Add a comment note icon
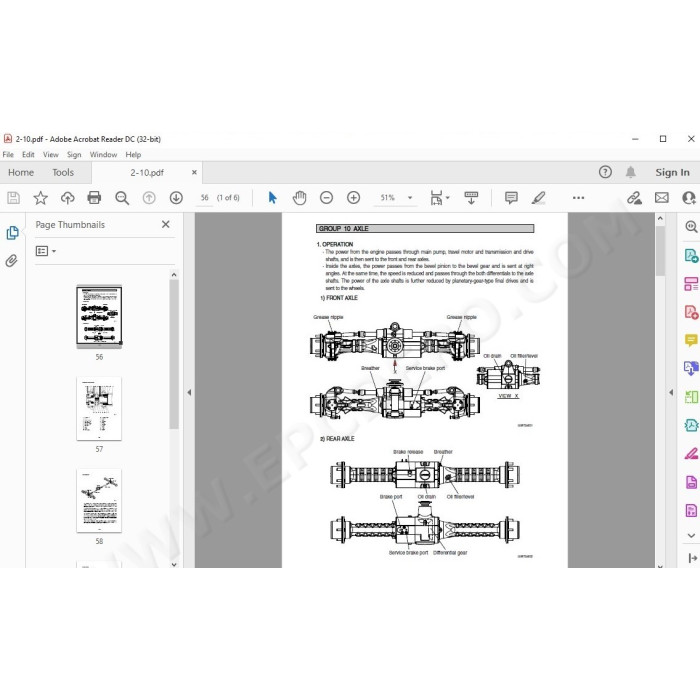Screen dimensions: 700x700 click(511, 198)
